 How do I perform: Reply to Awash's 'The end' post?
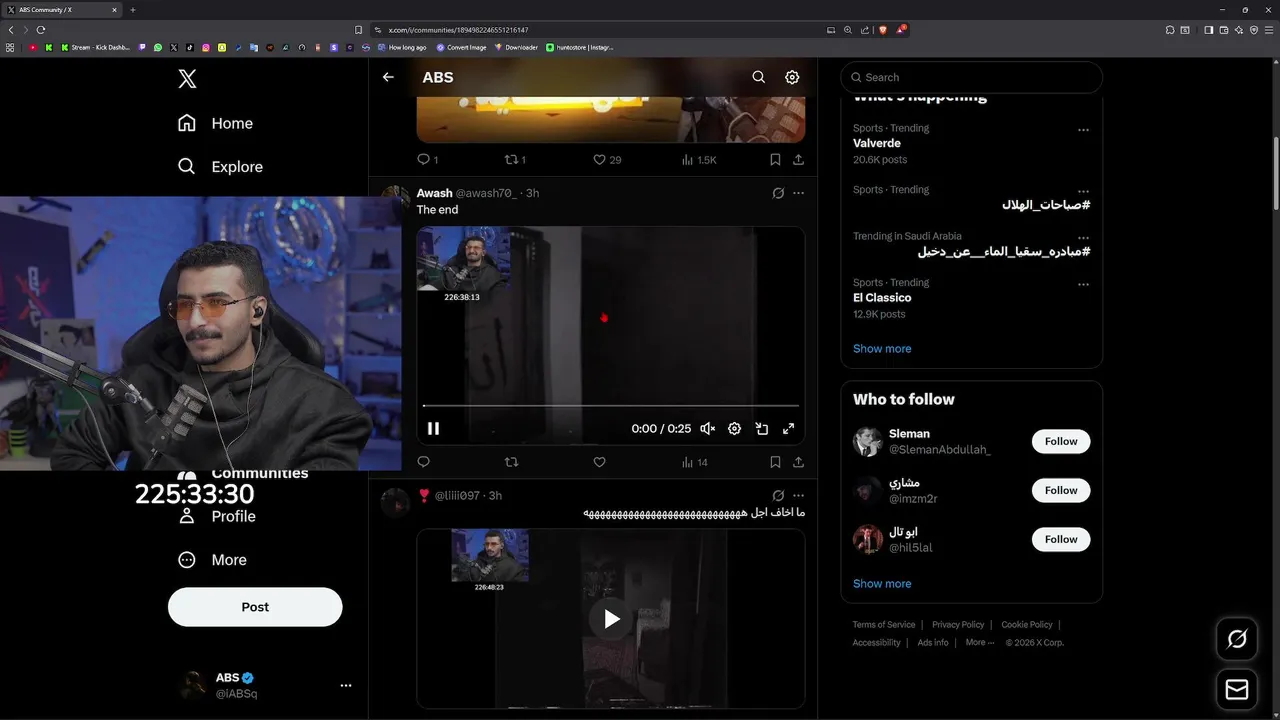[x=423, y=462]
